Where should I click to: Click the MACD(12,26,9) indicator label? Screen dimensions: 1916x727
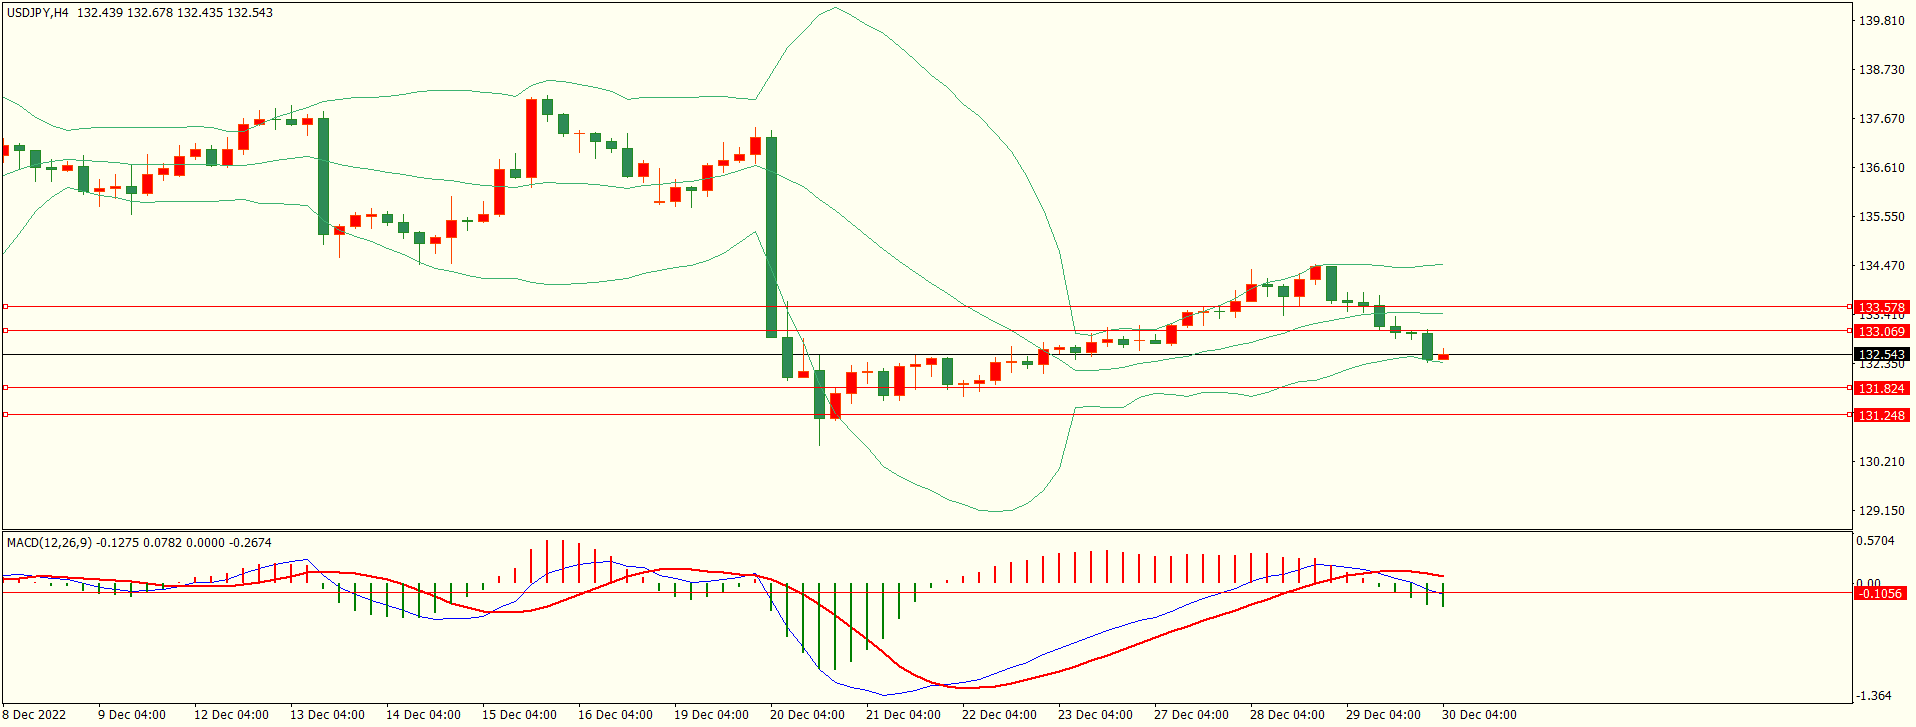(x=49, y=543)
